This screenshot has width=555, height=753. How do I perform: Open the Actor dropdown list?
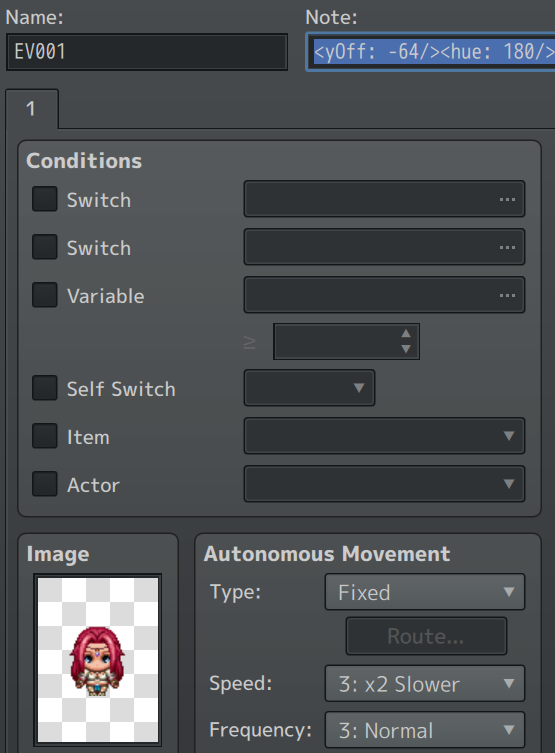click(384, 484)
